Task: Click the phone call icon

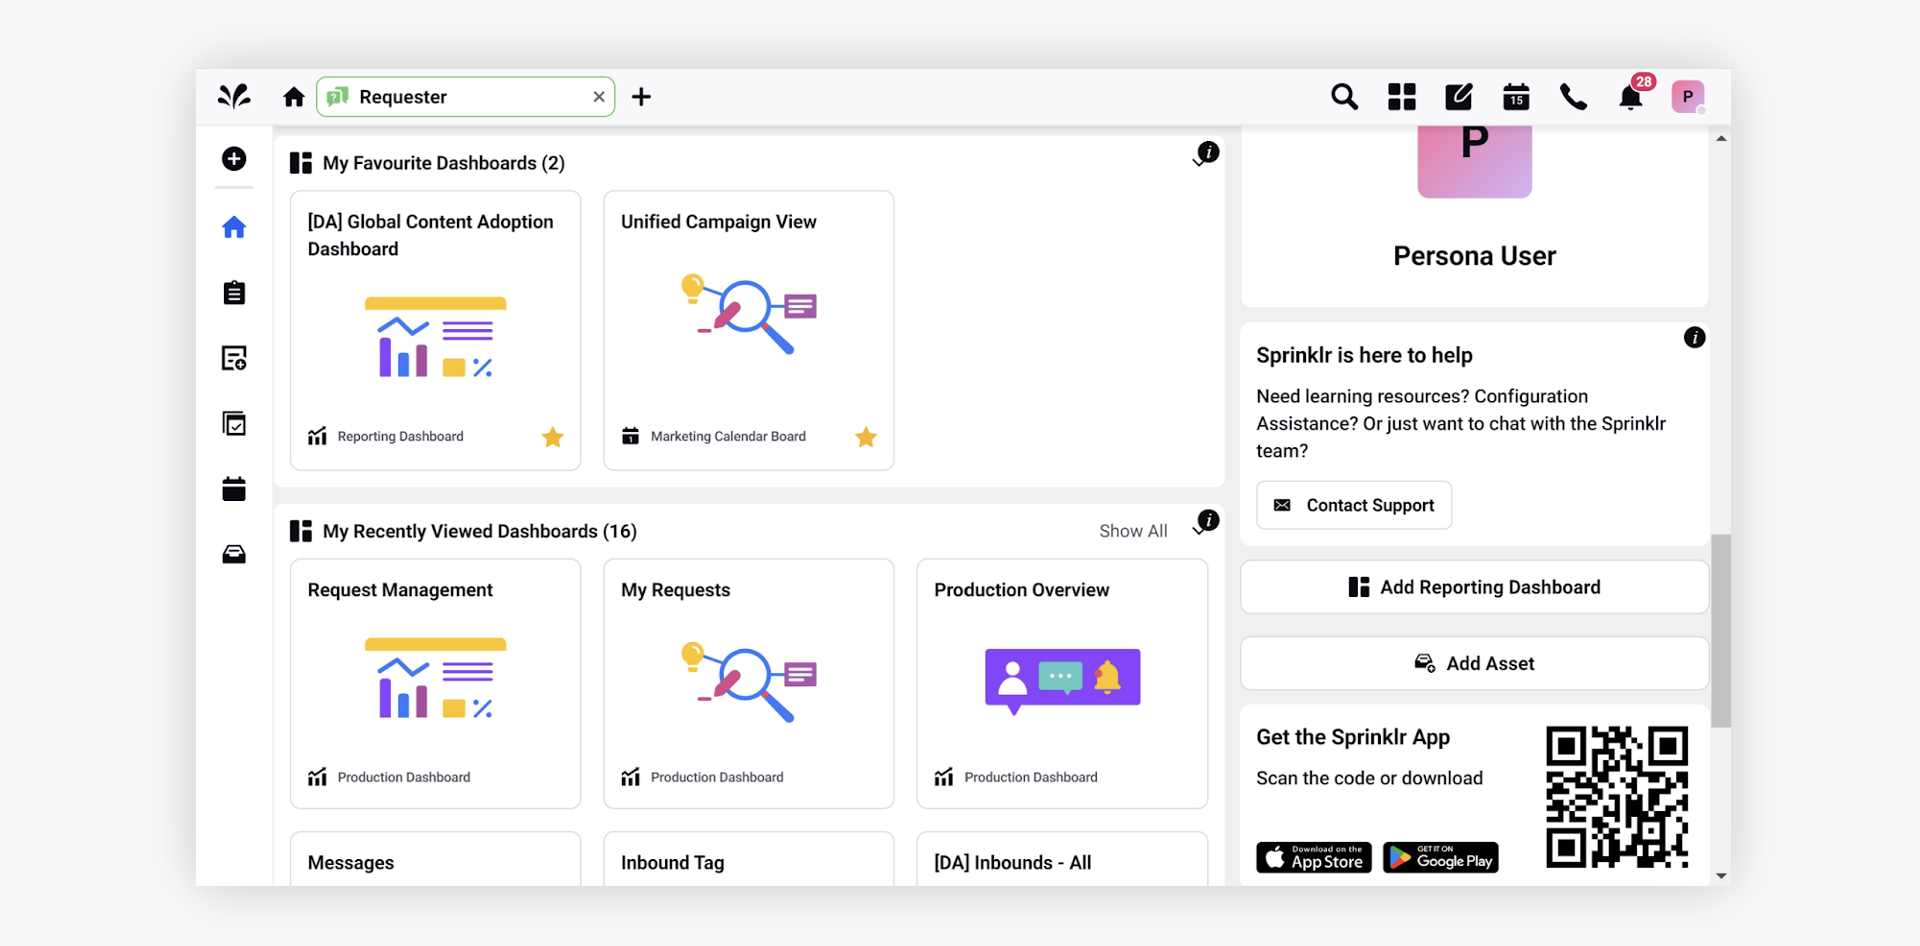Action: (x=1573, y=97)
